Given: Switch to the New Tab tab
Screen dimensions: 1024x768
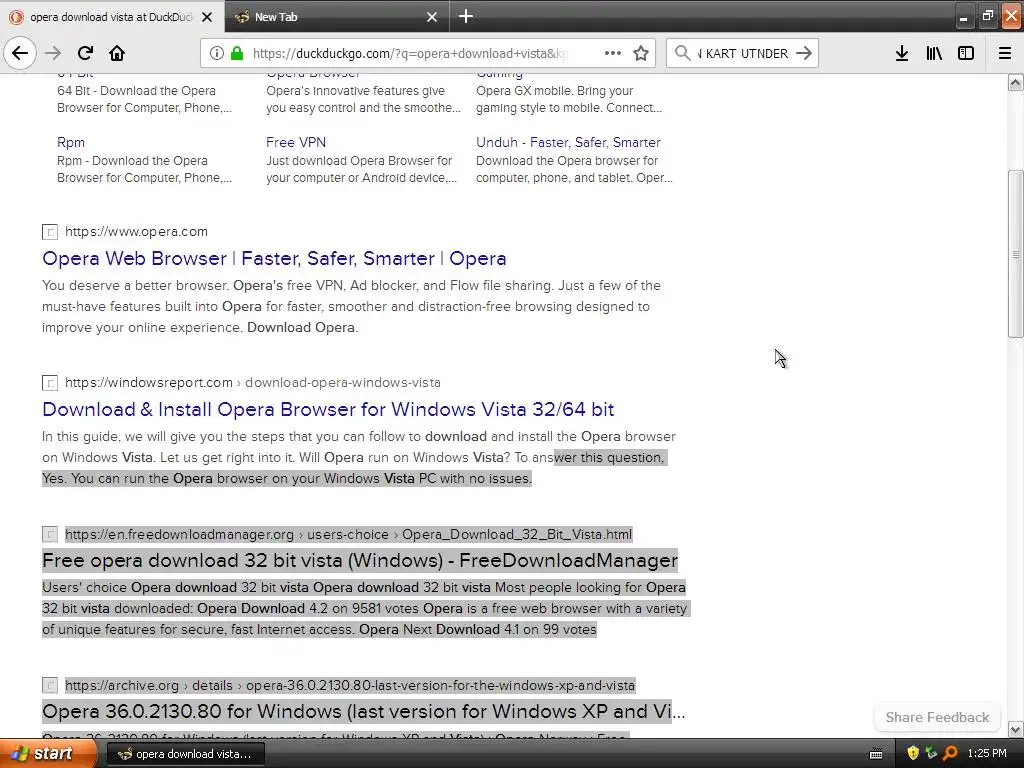Looking at the screenshot, I should [x=337, y=17].
